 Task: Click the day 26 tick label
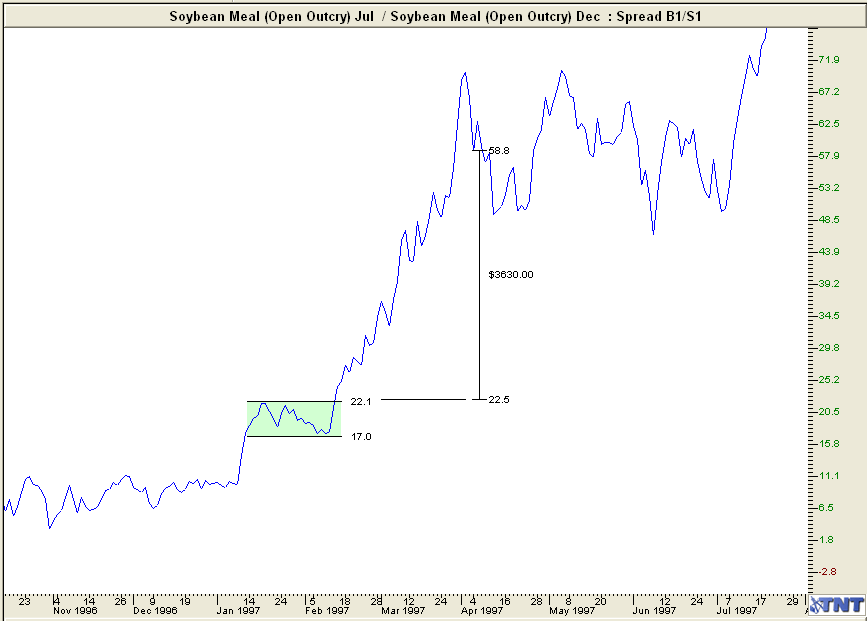121,601
